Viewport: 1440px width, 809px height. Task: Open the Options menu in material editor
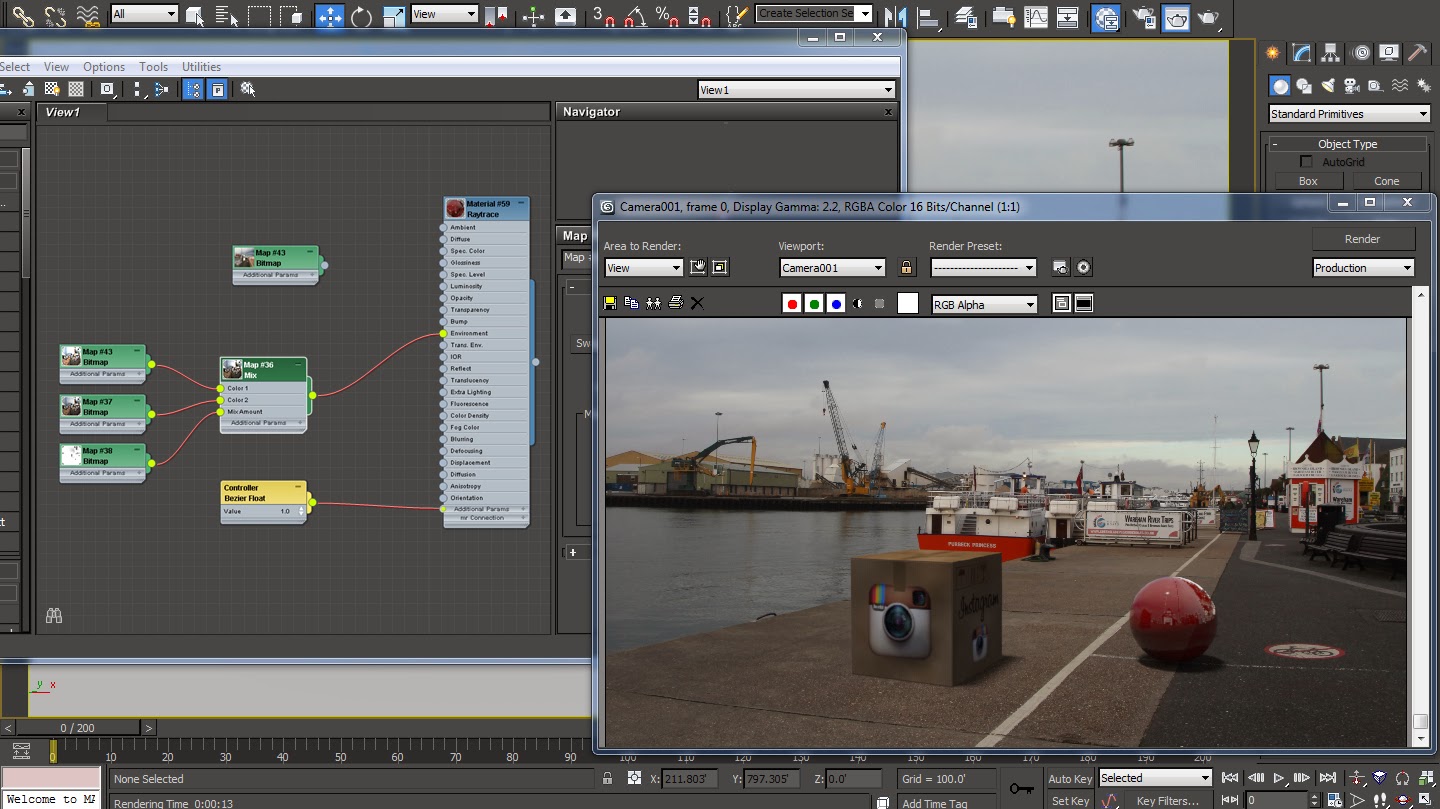(104, 67)
